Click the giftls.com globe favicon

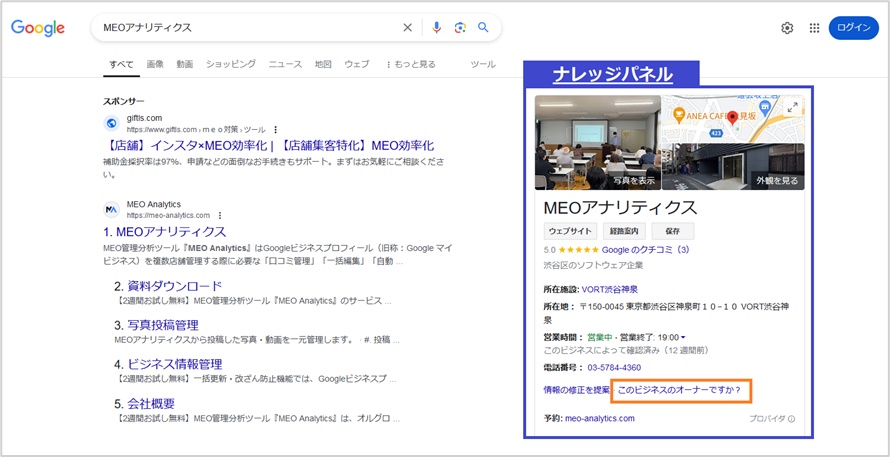pos(112,123)
